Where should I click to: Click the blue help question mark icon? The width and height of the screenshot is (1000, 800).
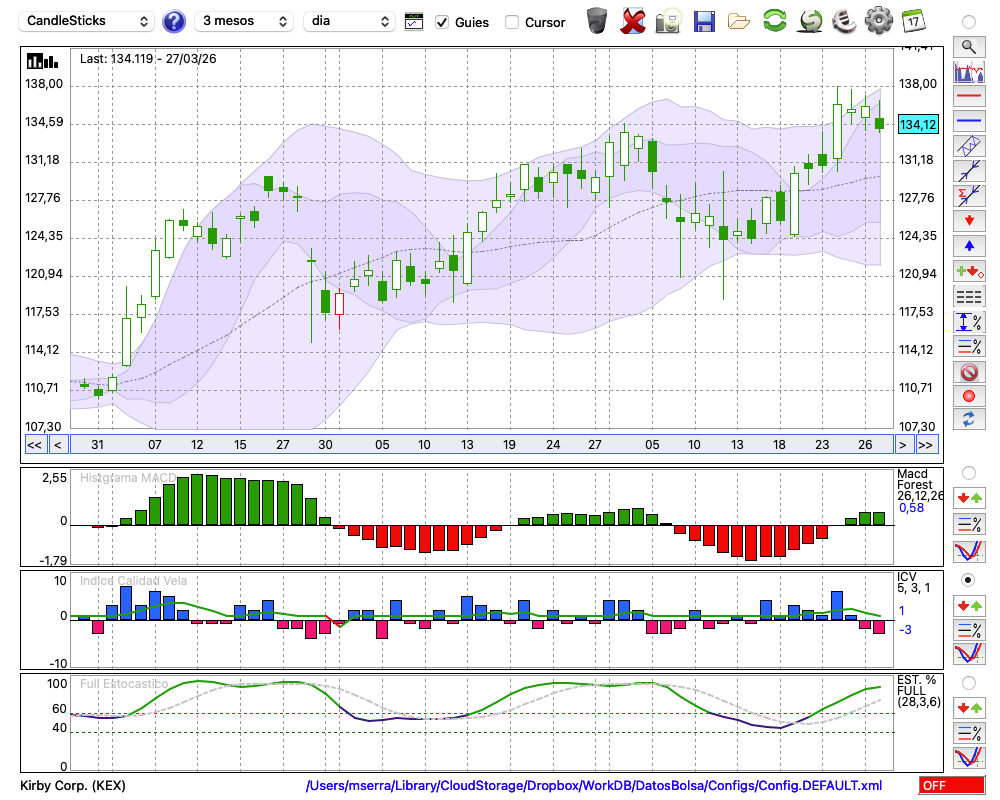[x=174, y=21]
